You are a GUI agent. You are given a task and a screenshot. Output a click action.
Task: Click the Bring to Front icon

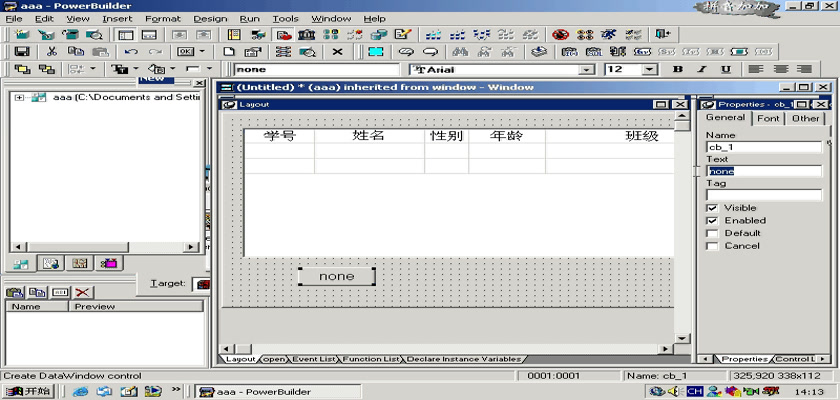(x=22, y=69)
